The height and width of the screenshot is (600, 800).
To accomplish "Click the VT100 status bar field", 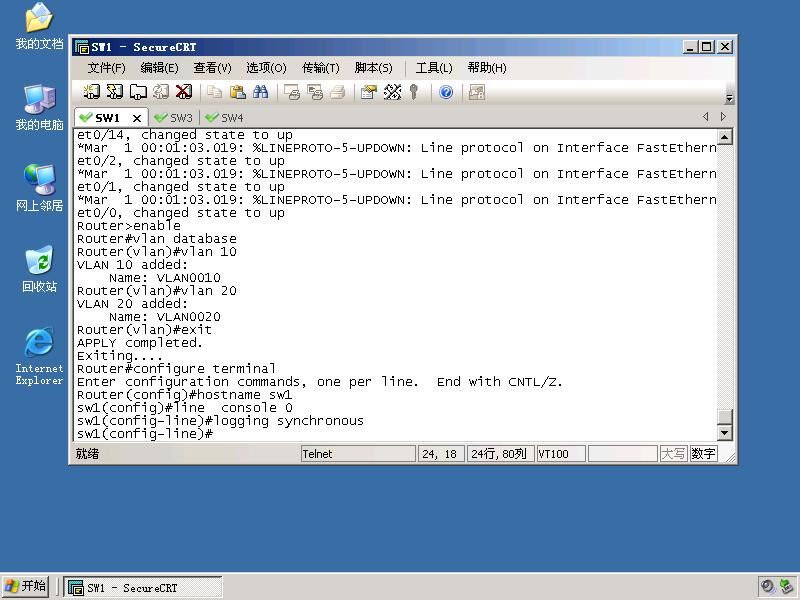I will [x=560, y=454].
